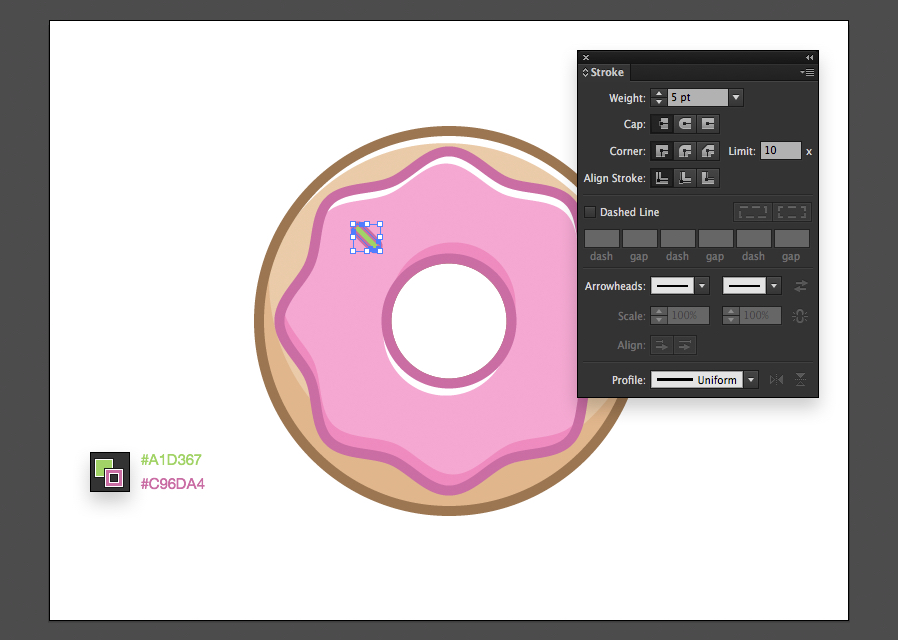The height and width of the screenshot is (640, 898).
Task: Click the align dashes to corners icon
Action: tap(791, 212)
